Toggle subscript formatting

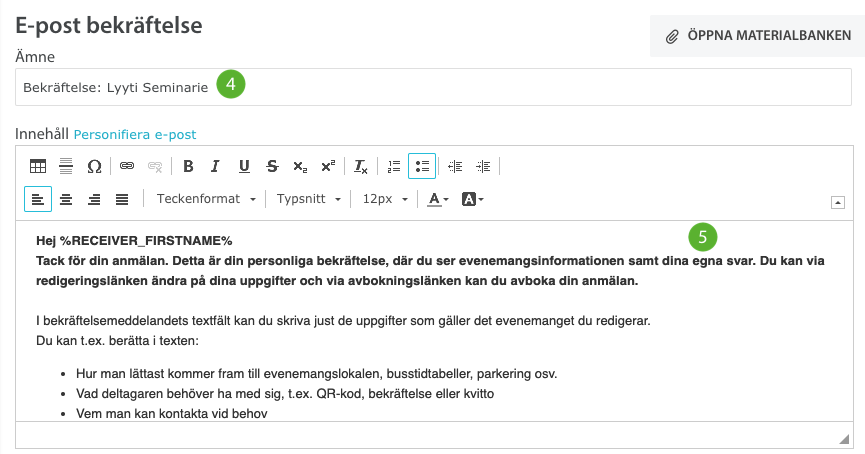(x=300, y=166)
